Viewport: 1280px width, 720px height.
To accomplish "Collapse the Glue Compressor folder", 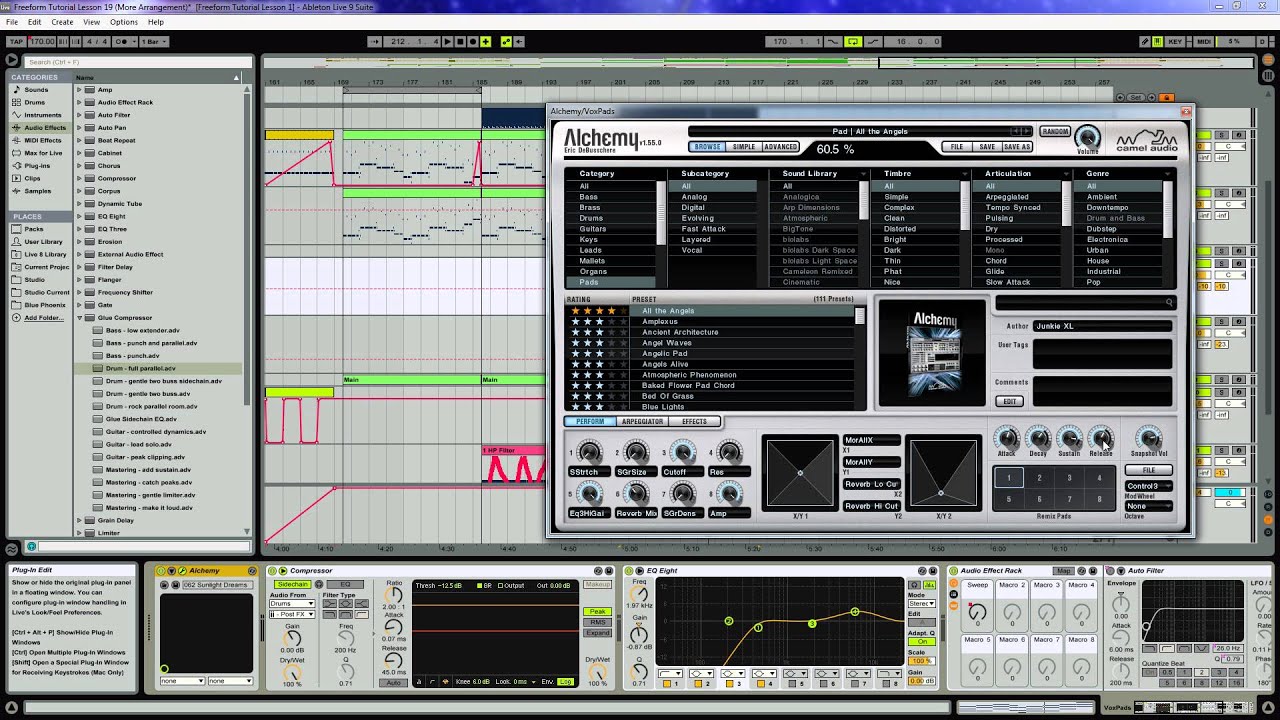I will pyautogui.click(x=80, y=318).
